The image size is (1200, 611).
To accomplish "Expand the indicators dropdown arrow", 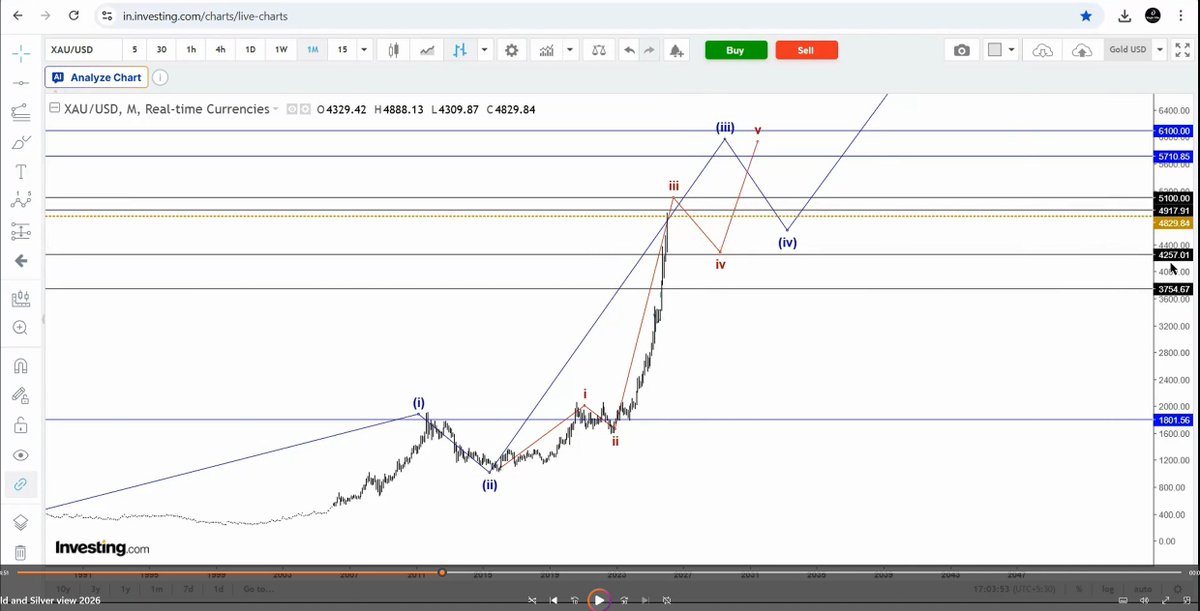I will [570, 50].
